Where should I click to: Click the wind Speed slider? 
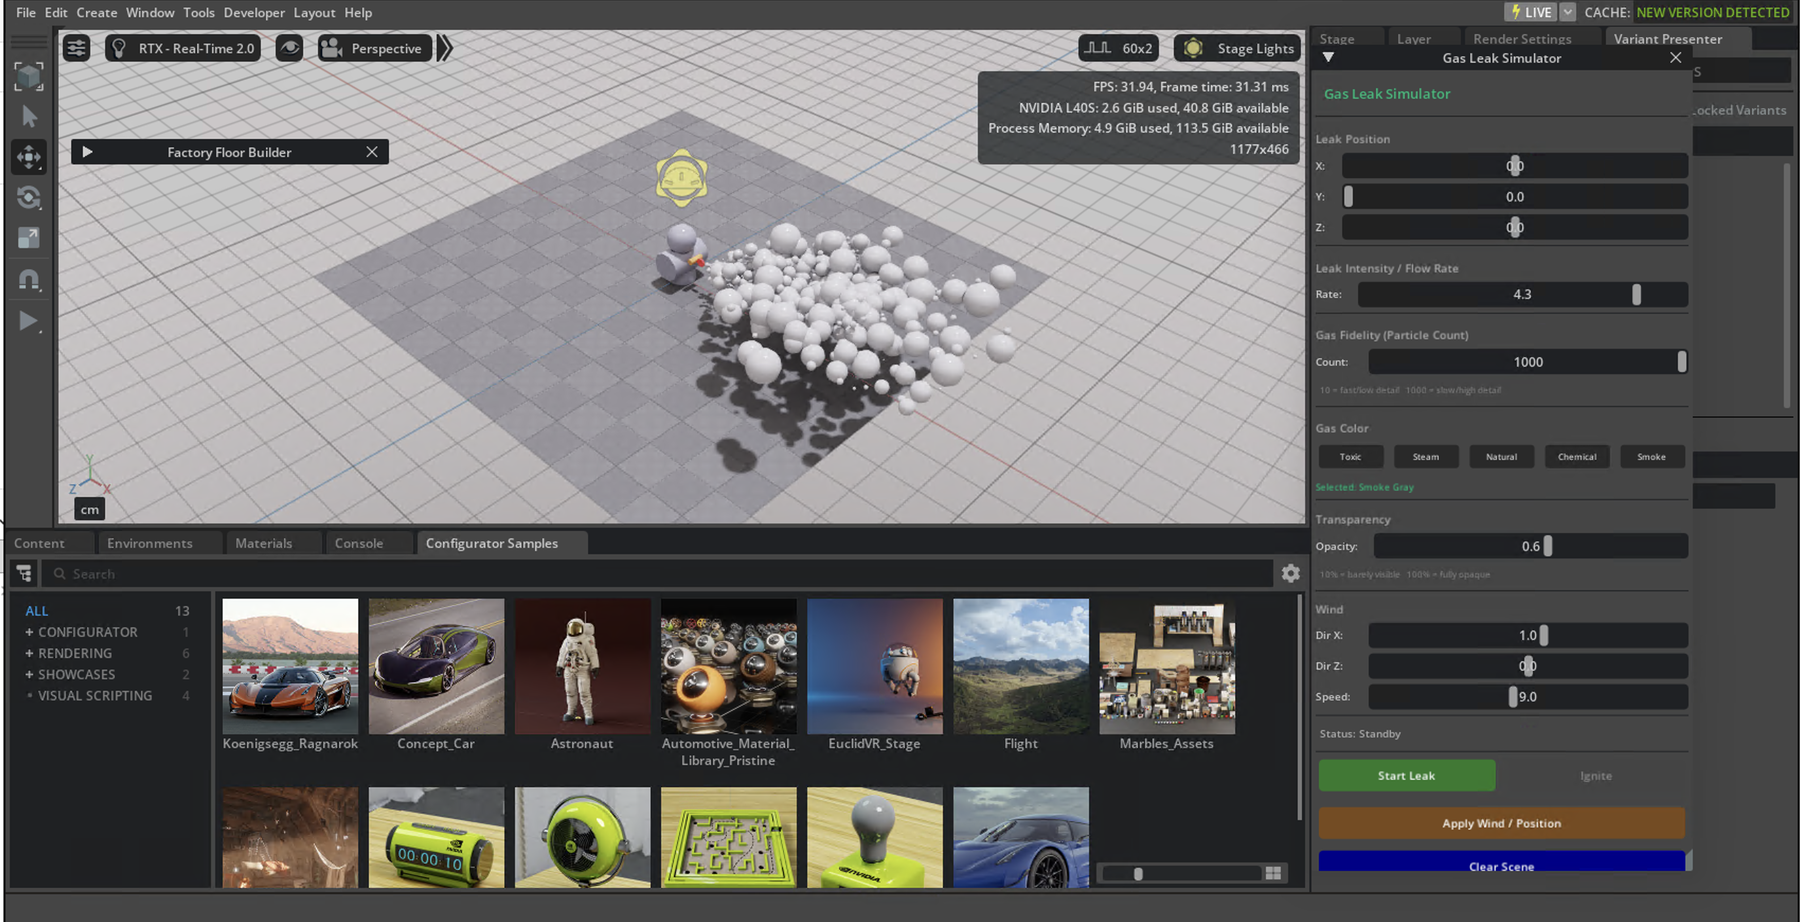click(x=1528, y=697)
